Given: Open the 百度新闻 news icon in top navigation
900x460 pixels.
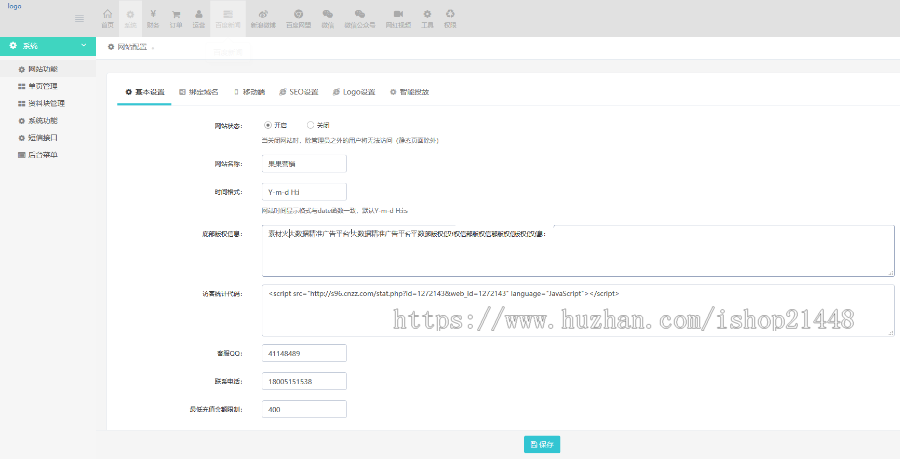Looking at the screenshot, I should tap(228, 18).
